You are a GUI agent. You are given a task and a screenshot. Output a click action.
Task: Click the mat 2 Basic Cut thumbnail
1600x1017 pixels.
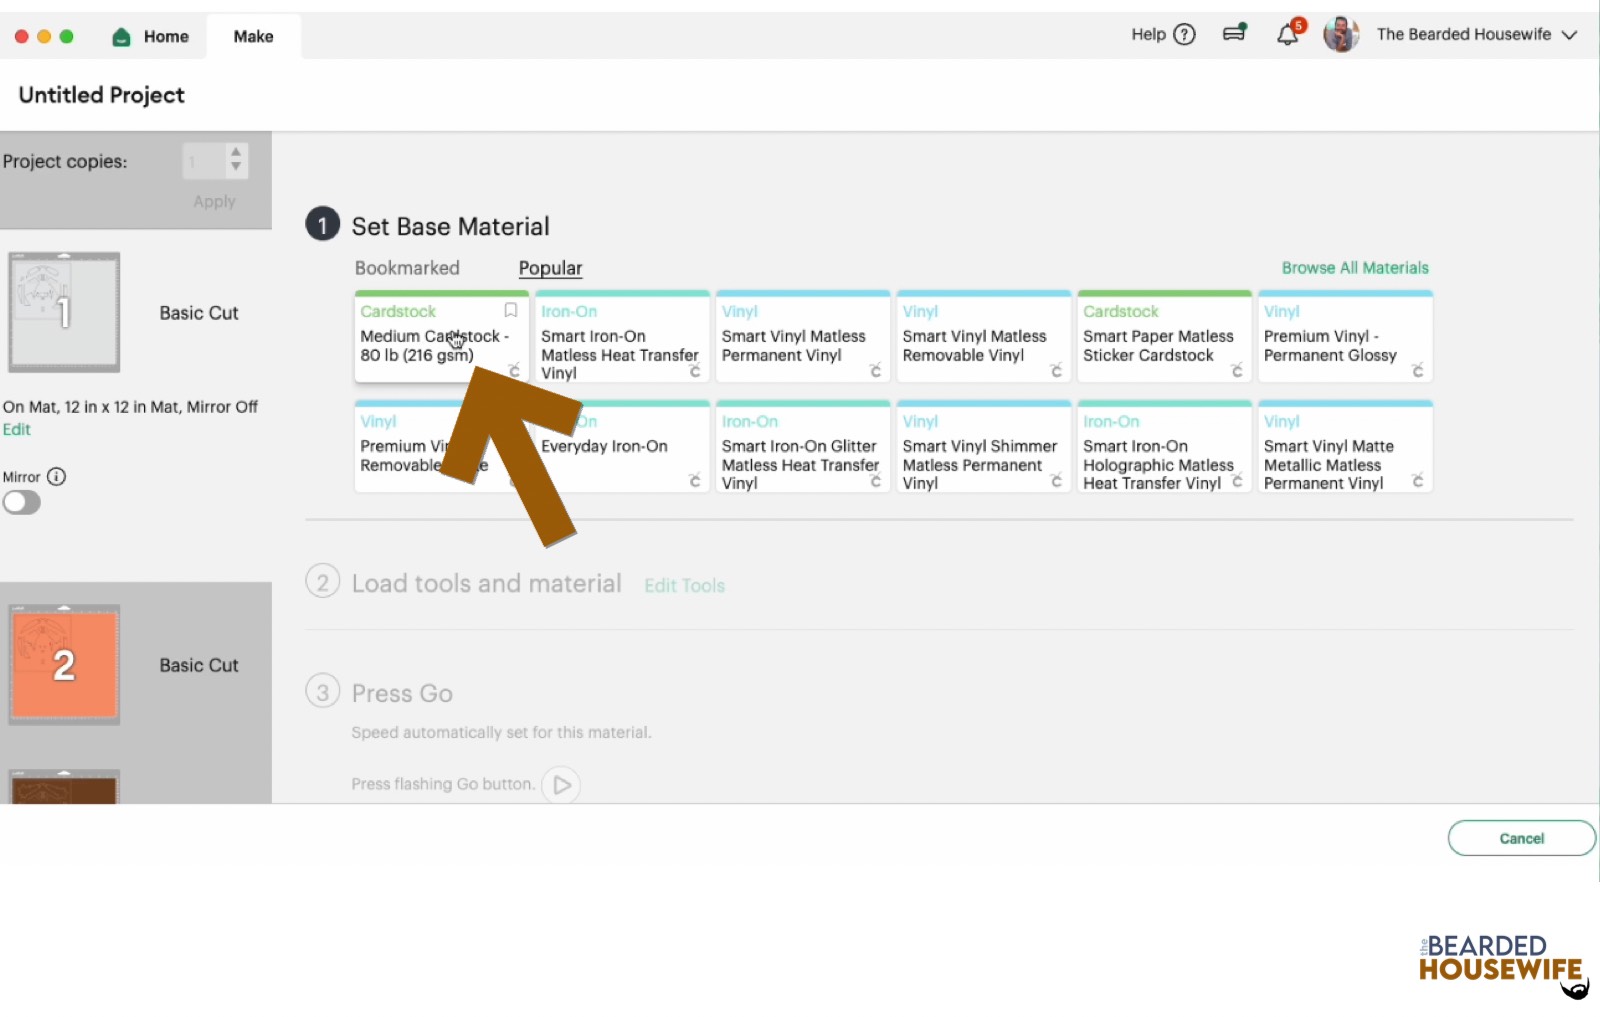[x=63, y=663]
